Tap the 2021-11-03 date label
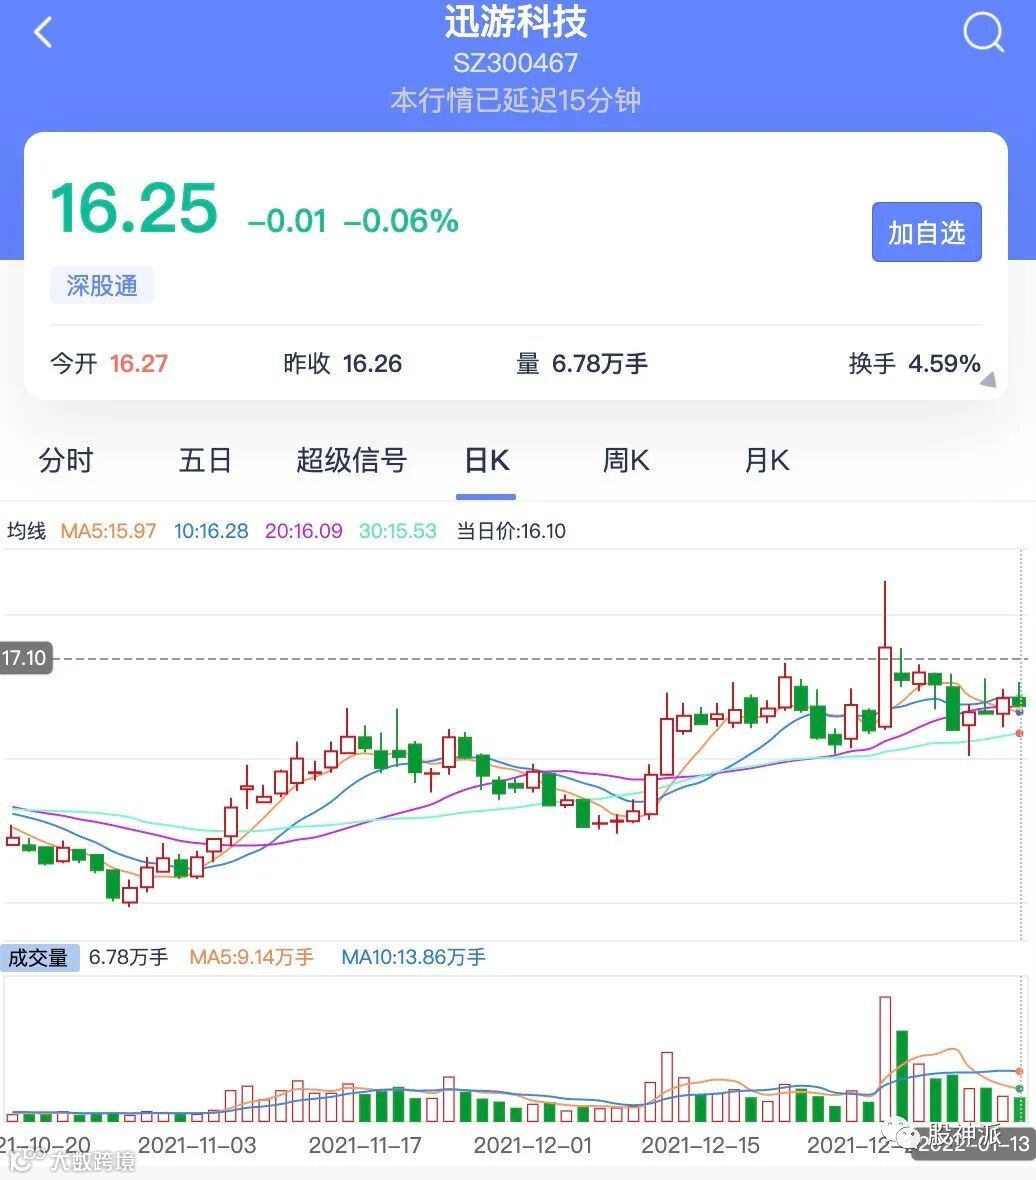This screenshot has height=1180, width=1036. click(197, 1145)
